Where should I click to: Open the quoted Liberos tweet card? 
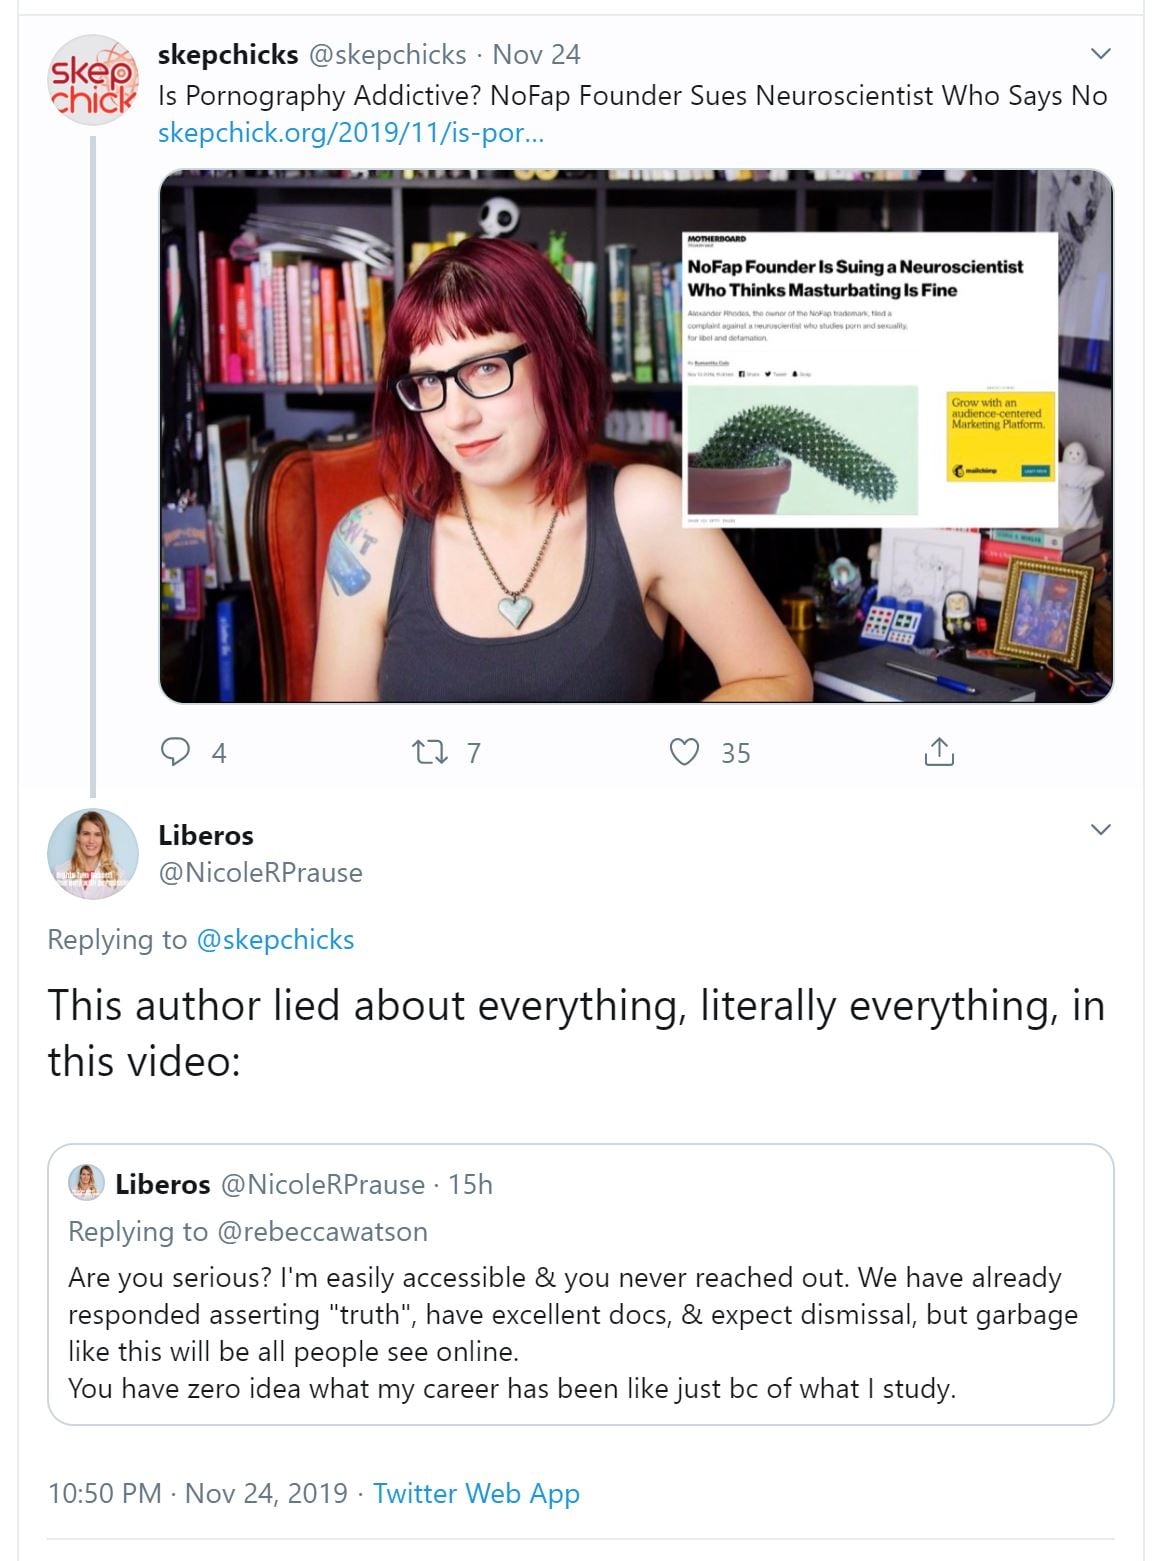pyautogui.click(x=580, y=1284)
